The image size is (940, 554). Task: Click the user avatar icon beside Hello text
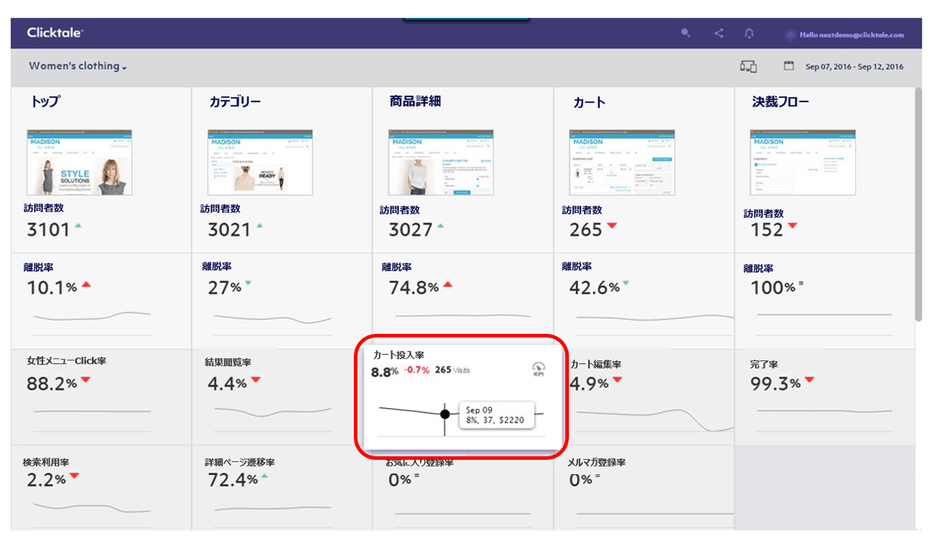[790, 34]
